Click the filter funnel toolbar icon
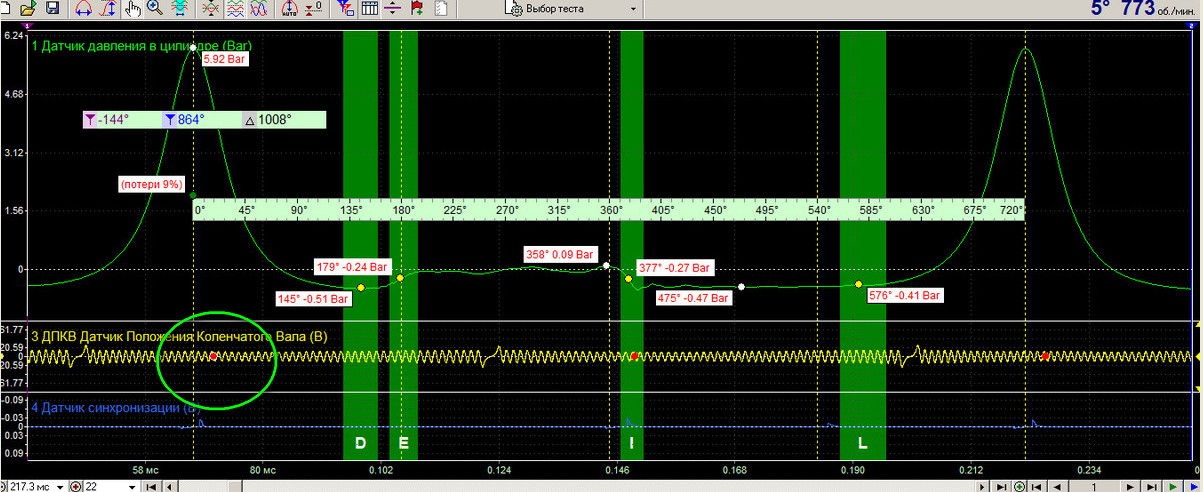Viewport: 1203px width, 492px height. pyautogui.click(x=345, y=9)
